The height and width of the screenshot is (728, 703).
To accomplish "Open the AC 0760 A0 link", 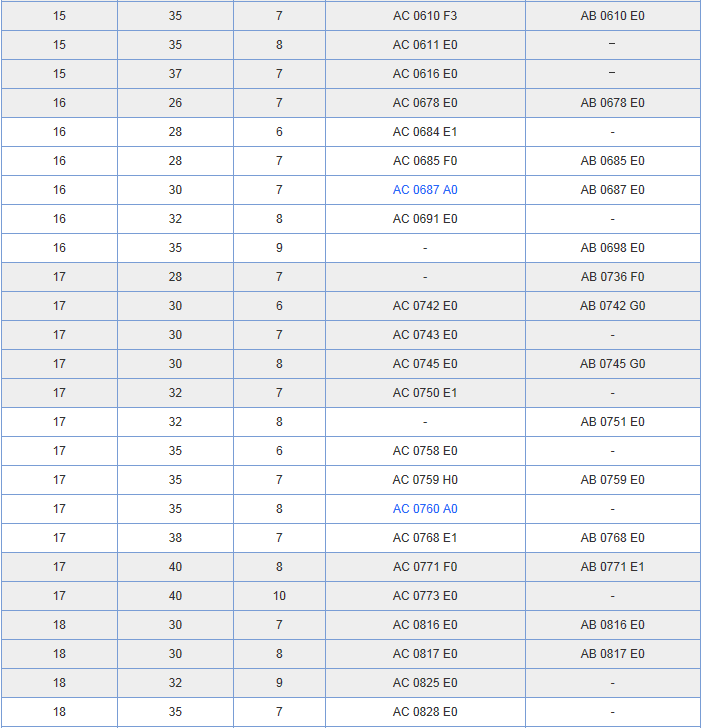I will (x=425, y=509).
